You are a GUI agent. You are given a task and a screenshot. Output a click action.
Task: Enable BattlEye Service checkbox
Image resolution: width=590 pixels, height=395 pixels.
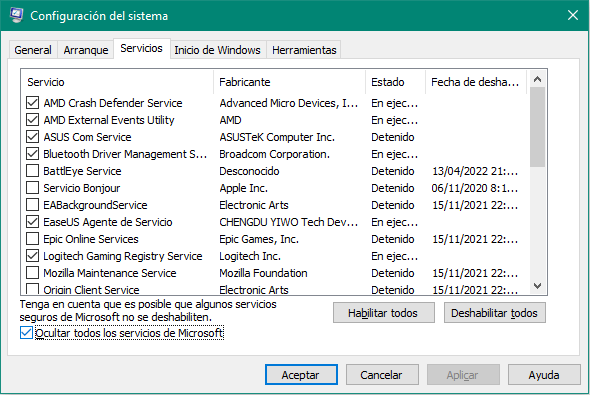coord(32,171)
